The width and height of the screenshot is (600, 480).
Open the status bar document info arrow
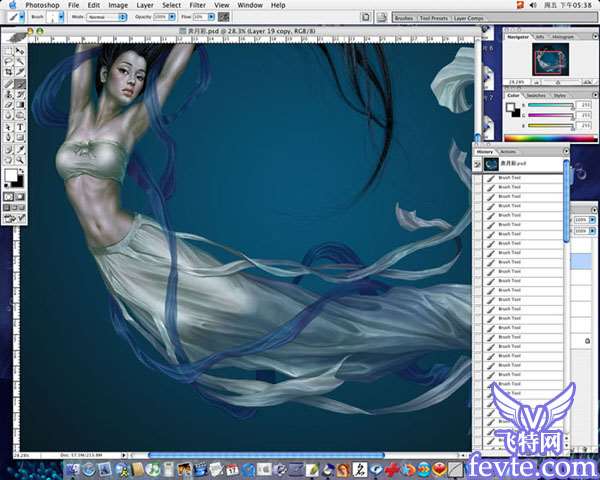(x=124, y=456)
